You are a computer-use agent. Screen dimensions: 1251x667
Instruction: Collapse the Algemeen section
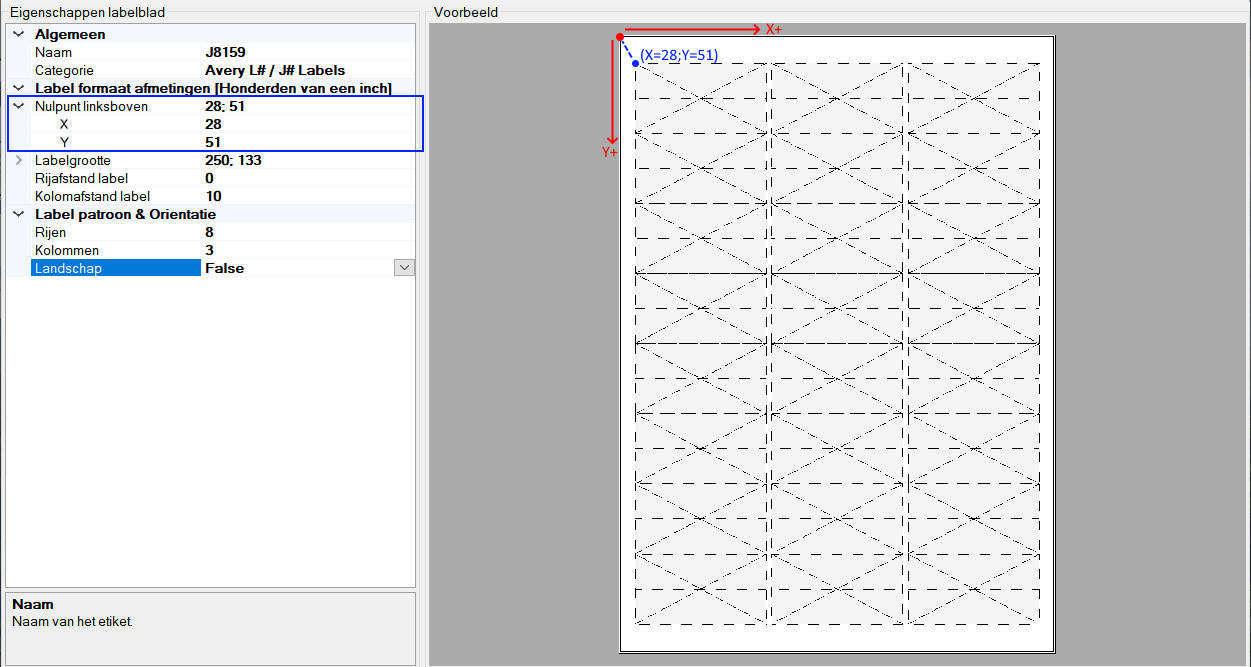(17, 33)
